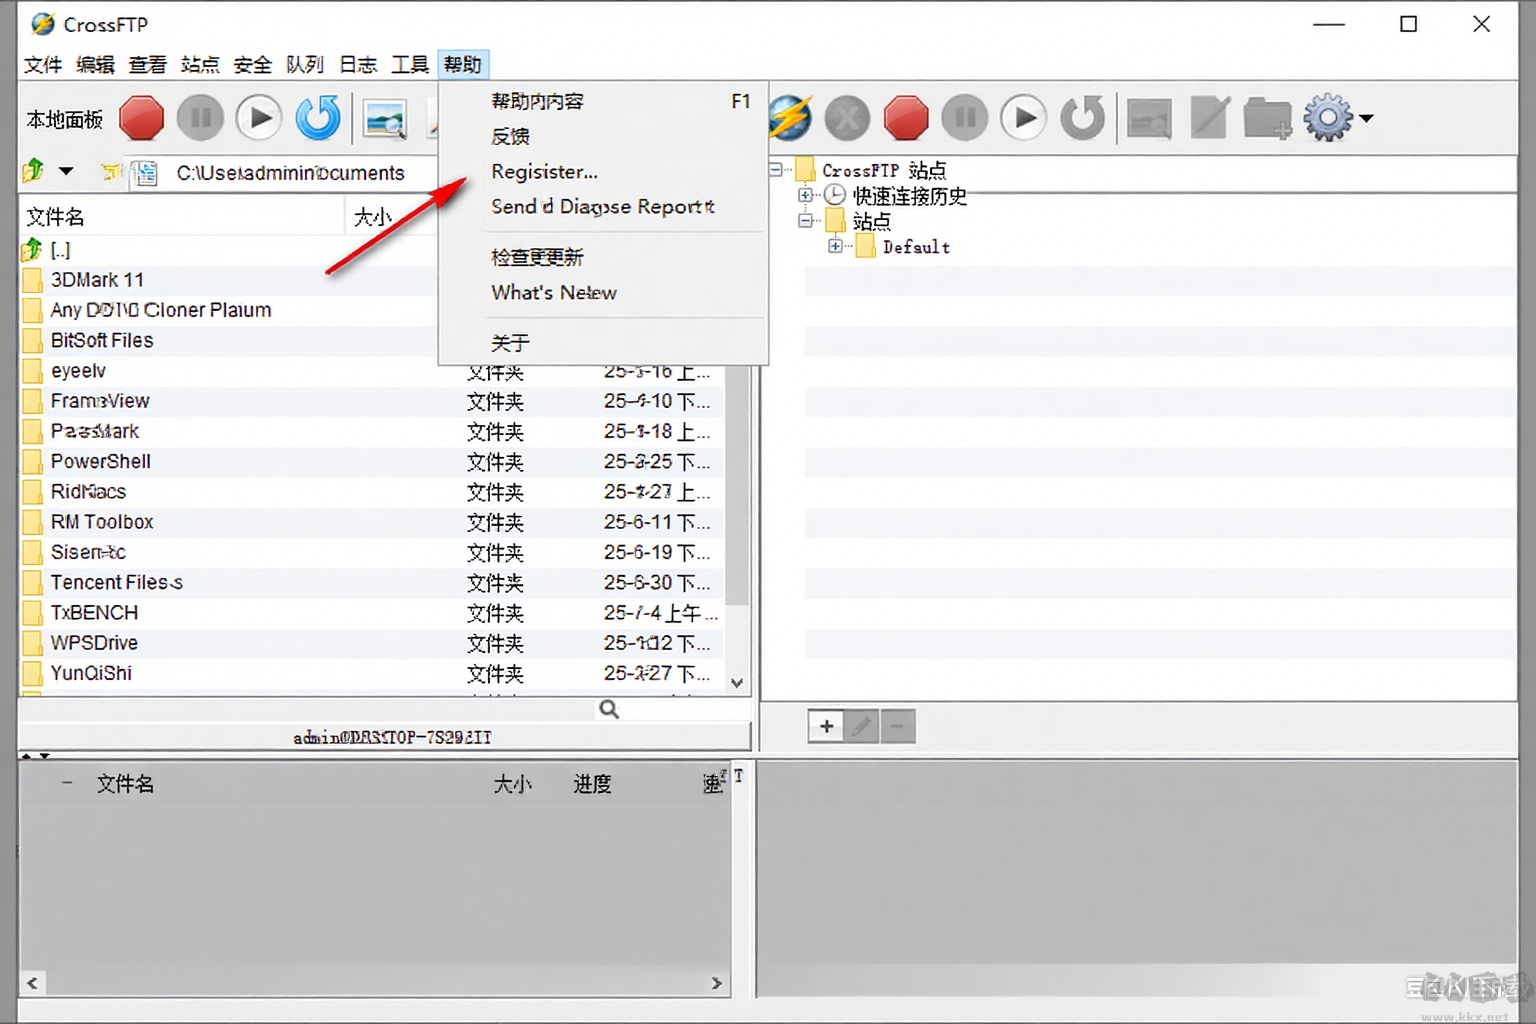This screenshot has width=1536, height=1024.
Task: Open the dropdown arrow beside up-directory icon
Action: [x=66, y=171]
